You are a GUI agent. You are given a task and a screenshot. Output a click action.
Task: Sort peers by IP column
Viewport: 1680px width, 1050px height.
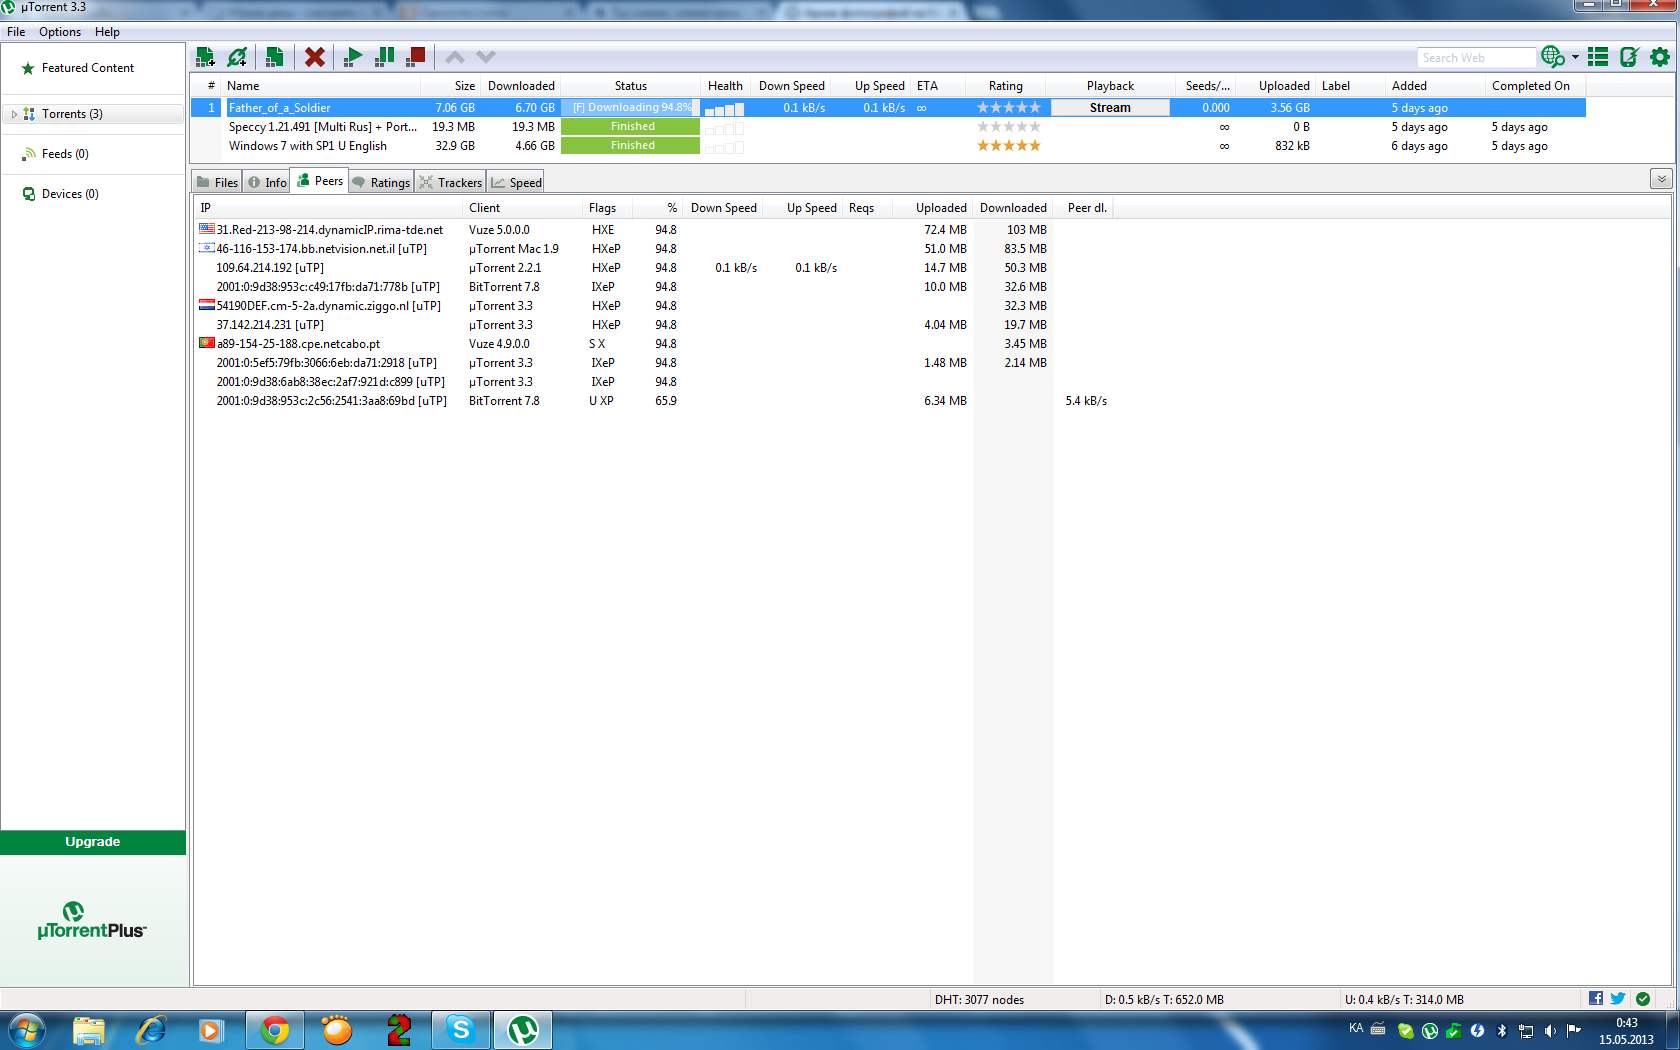point(329,208)
